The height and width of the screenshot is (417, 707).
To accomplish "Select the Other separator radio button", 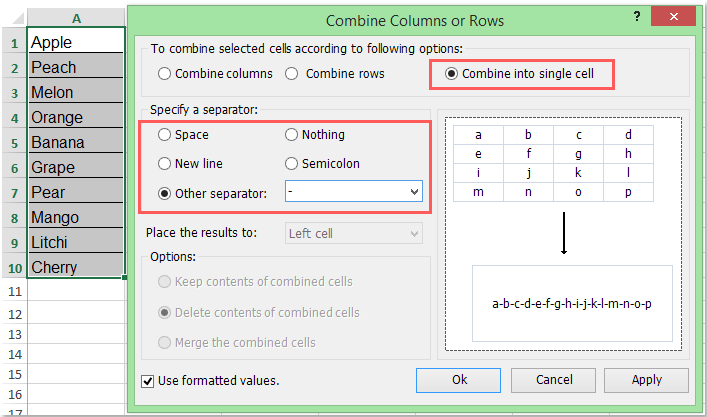I will 165,192.
